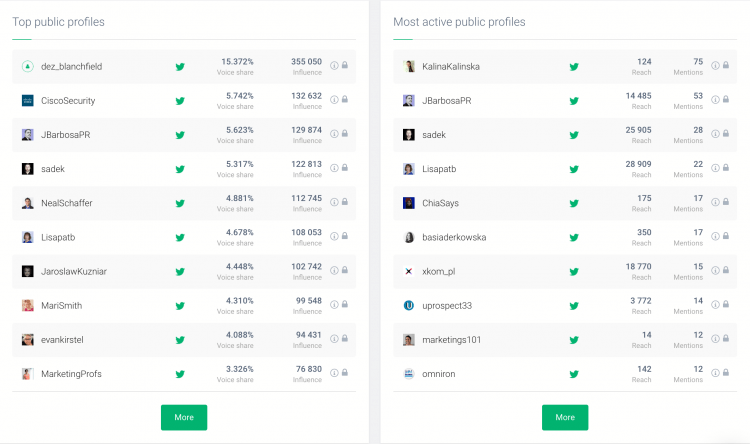The image size is (750, 444).
Task: Open the dez_blanchfield profile name
Action: (x=72, y=67)
